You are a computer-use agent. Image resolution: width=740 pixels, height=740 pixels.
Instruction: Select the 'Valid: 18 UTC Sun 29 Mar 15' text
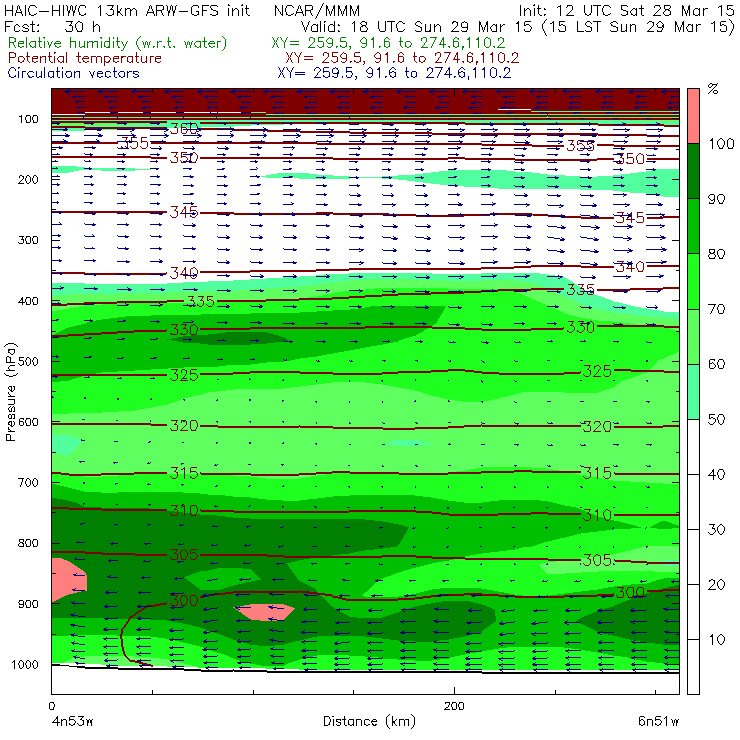coord(419,26)
